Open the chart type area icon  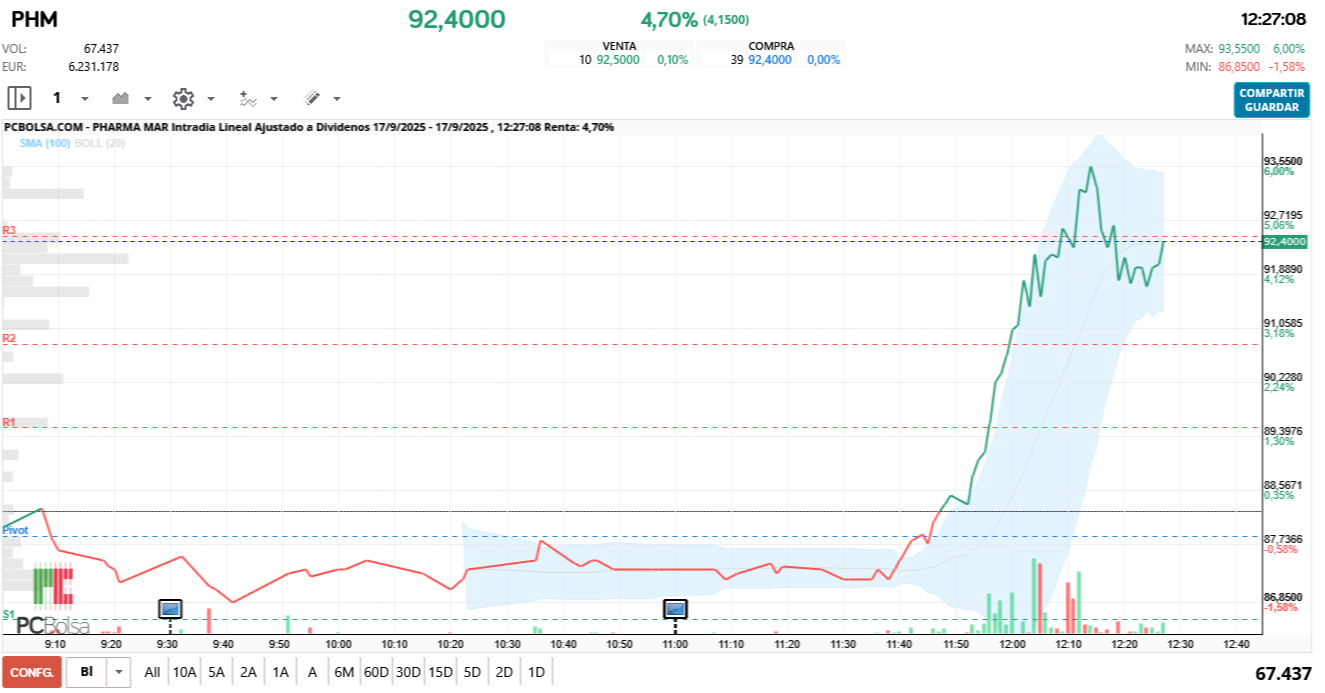point(121,98)
